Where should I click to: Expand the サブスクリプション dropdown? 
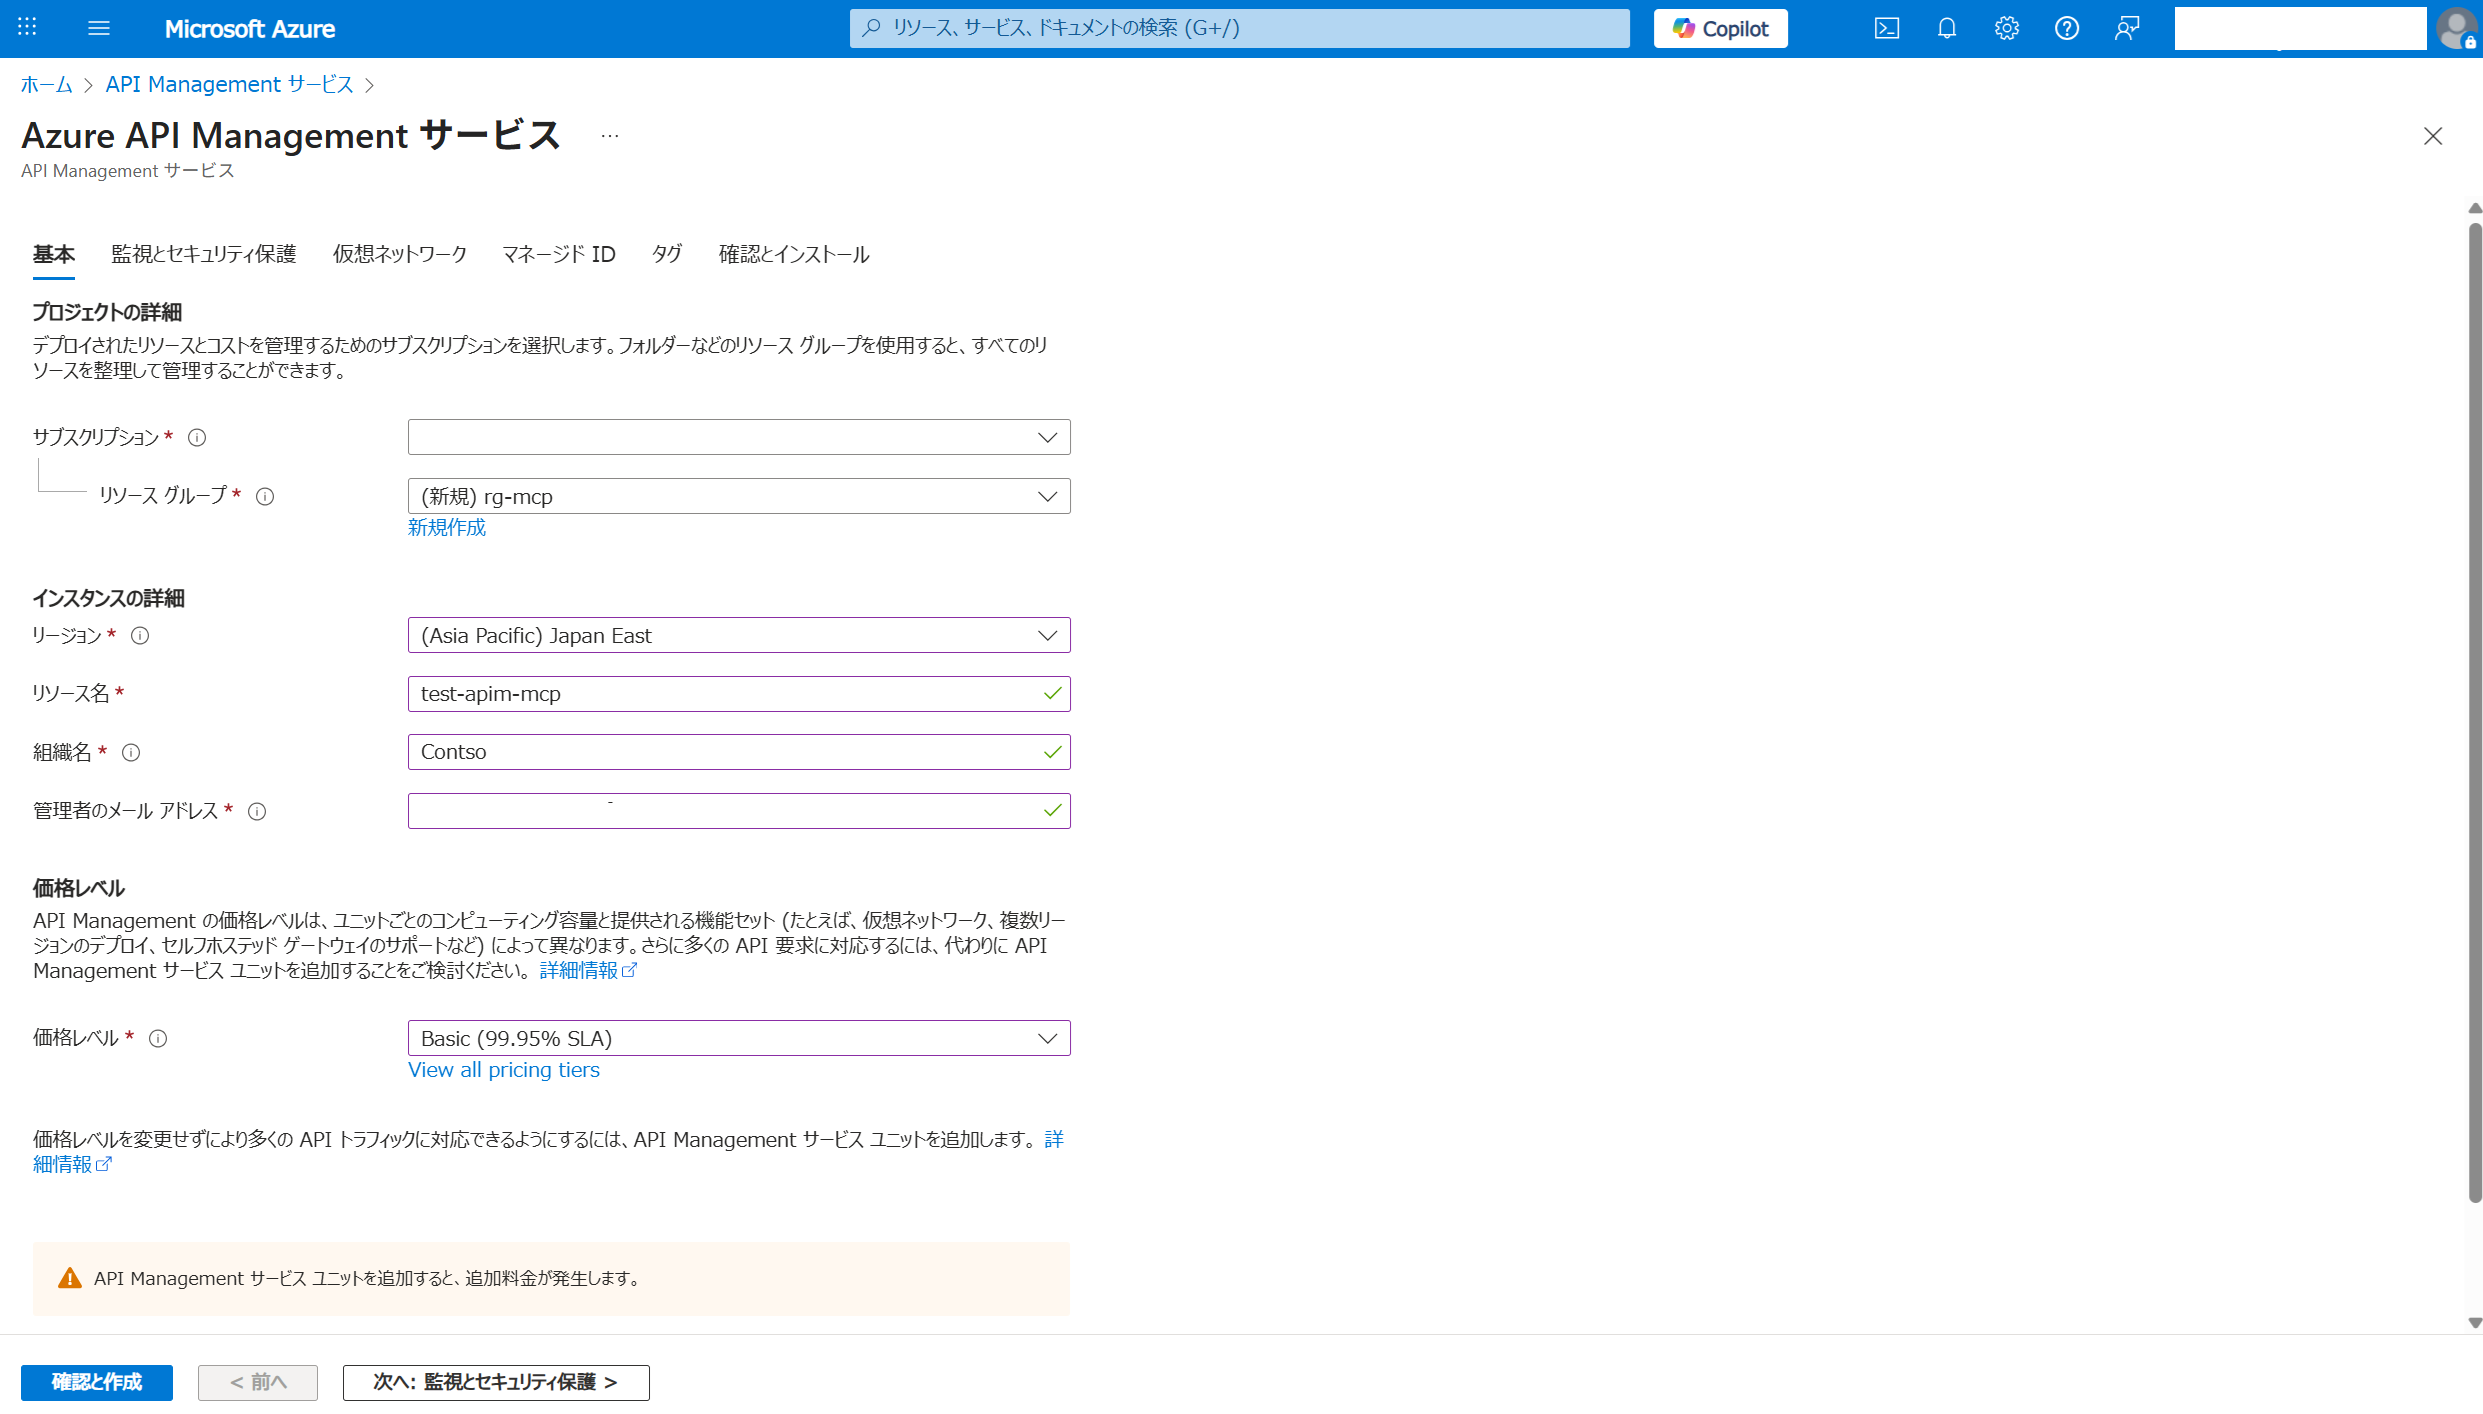tap(739, 437)
